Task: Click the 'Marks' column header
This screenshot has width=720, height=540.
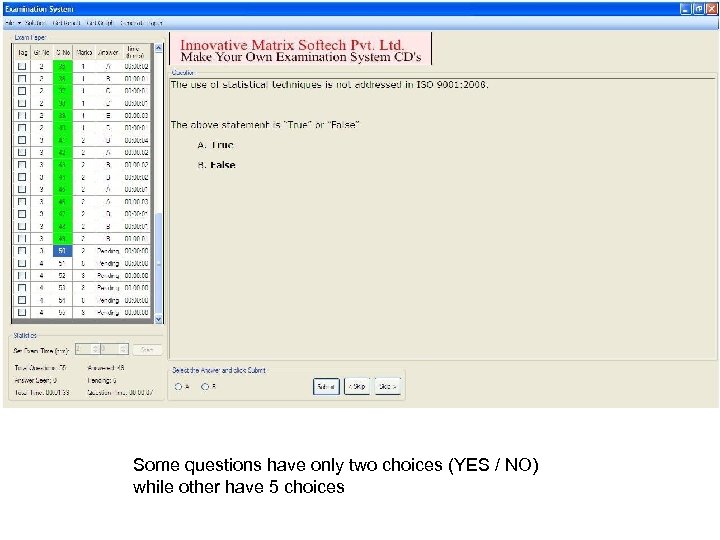Action: [x=84, y=52]
